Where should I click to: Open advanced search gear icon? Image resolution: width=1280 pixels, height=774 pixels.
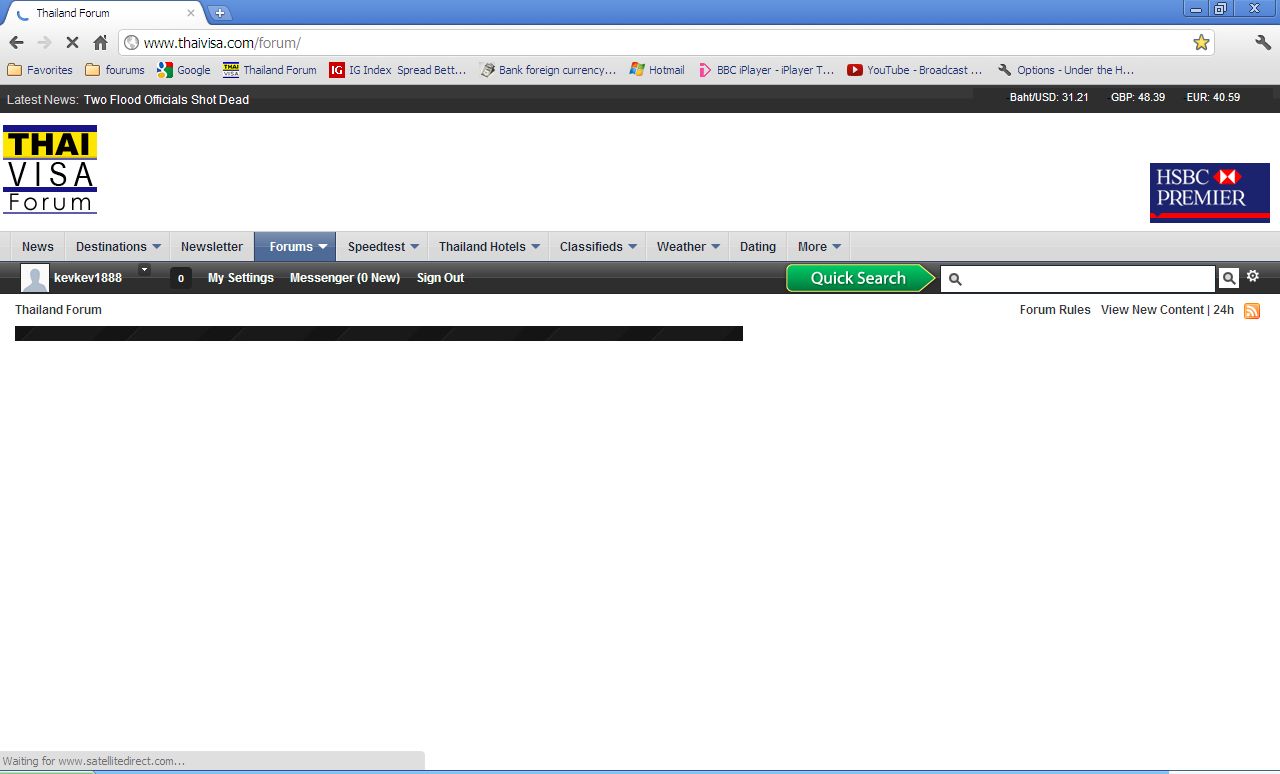pyautogui.click(x=1253, y=276)
